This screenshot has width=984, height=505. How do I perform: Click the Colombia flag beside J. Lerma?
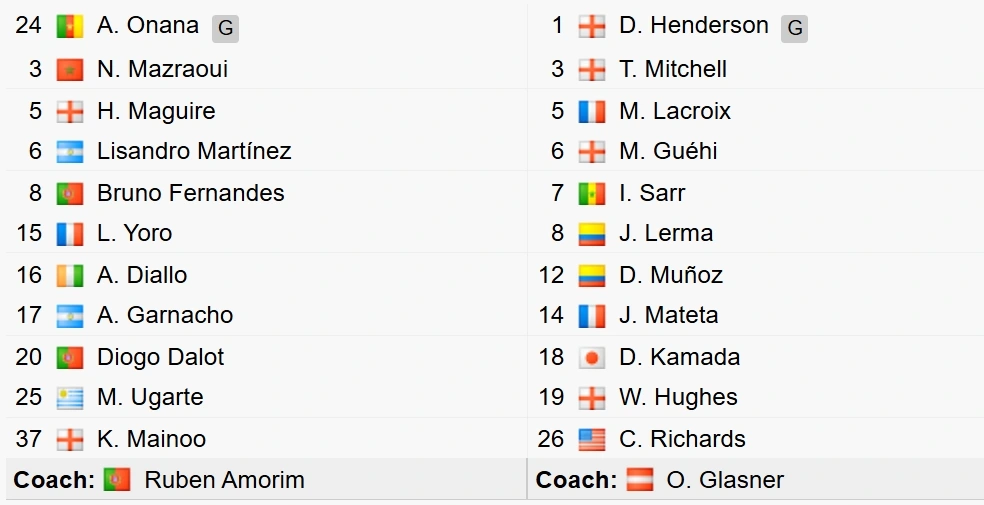click(592, 234)
